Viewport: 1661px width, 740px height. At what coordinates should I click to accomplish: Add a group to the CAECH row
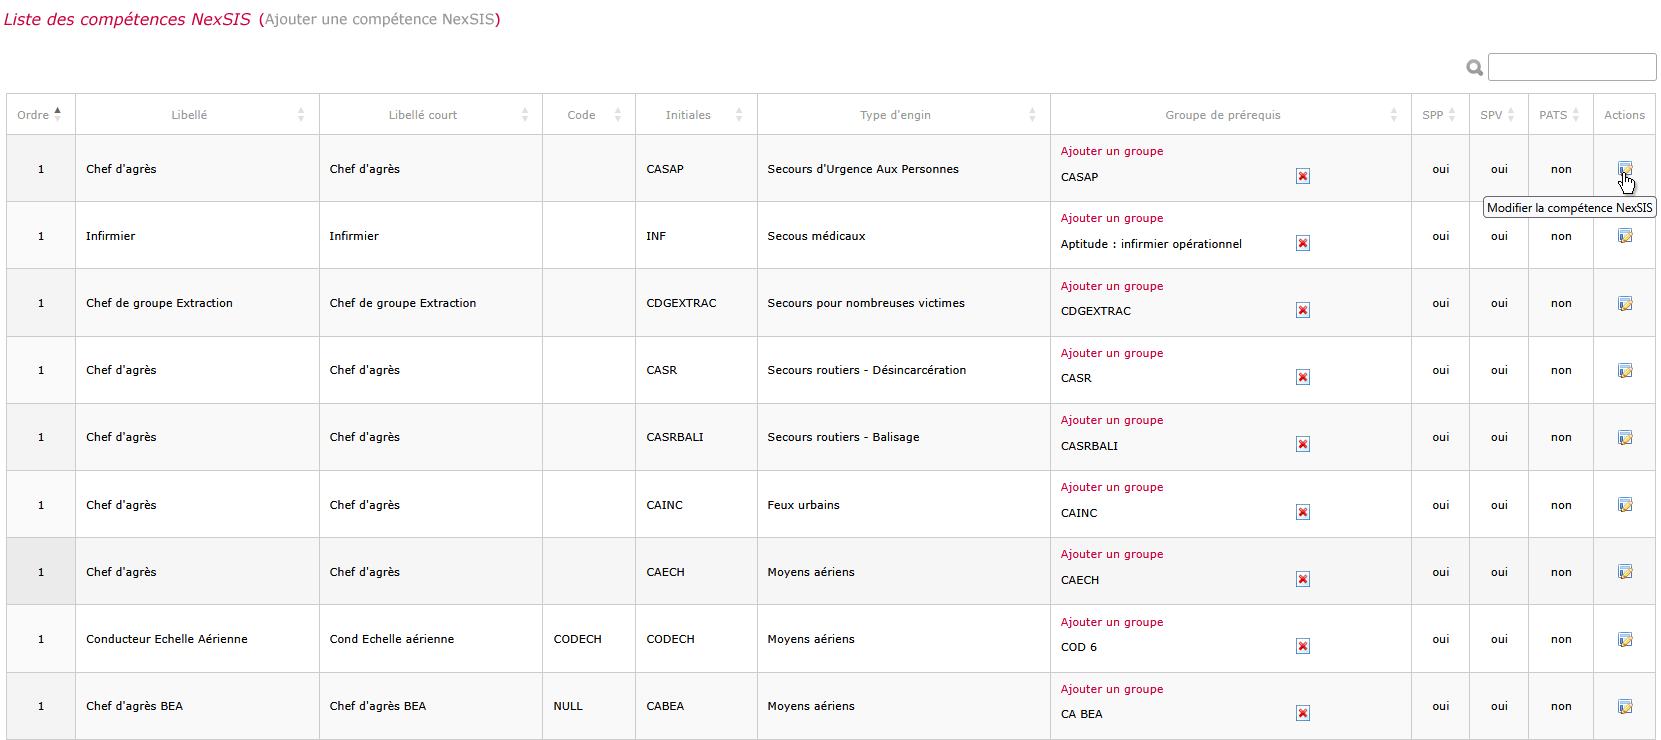click(1112, 554)
